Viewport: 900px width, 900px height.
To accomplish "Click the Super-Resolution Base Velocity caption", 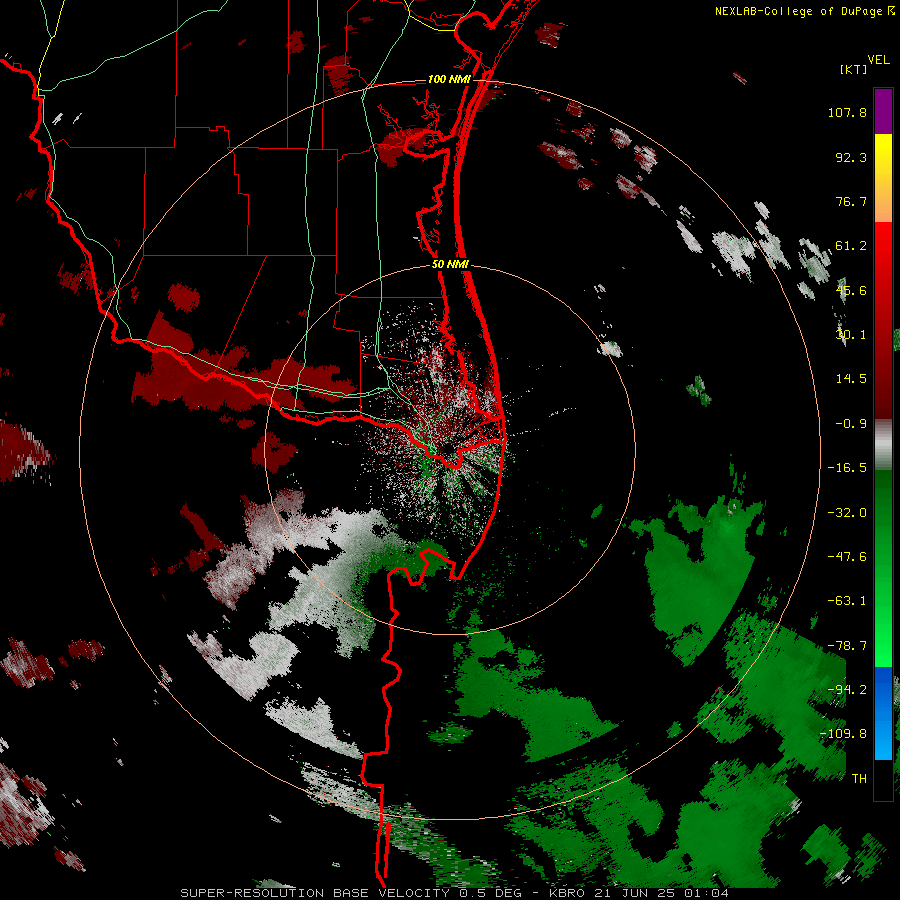I will coord(455,893).
